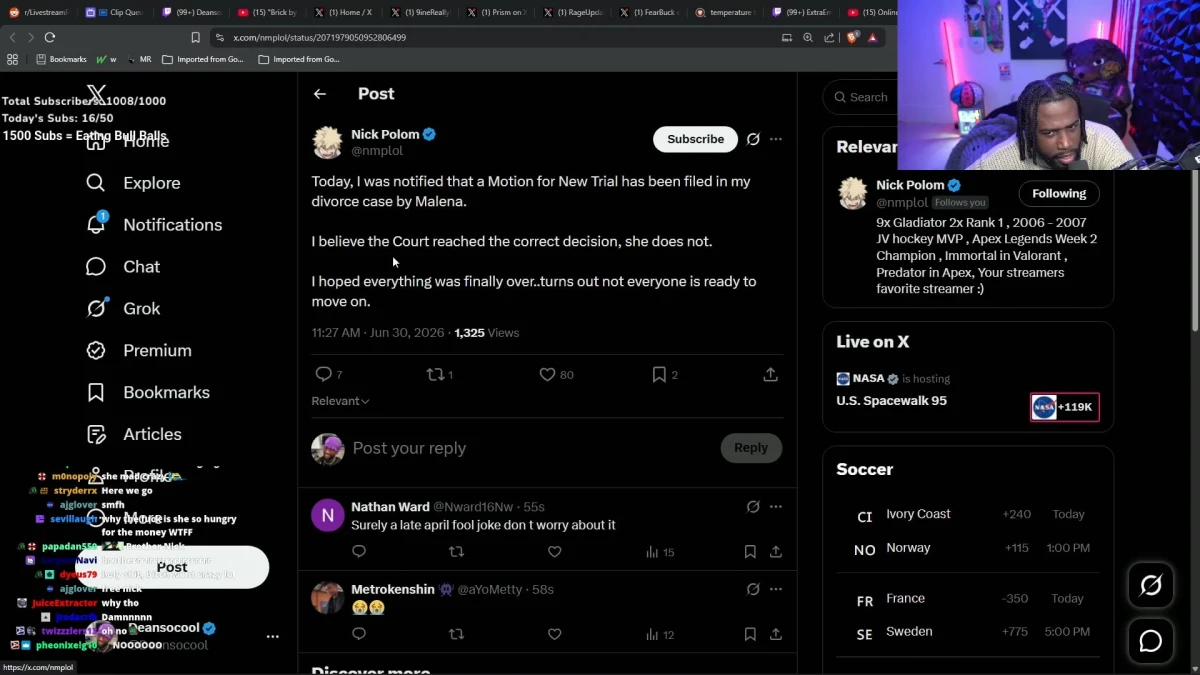Viewport: 1200px width, 675px height.
Task: Open Metrokenshin's profile avatar
Action: coord(327,598)
